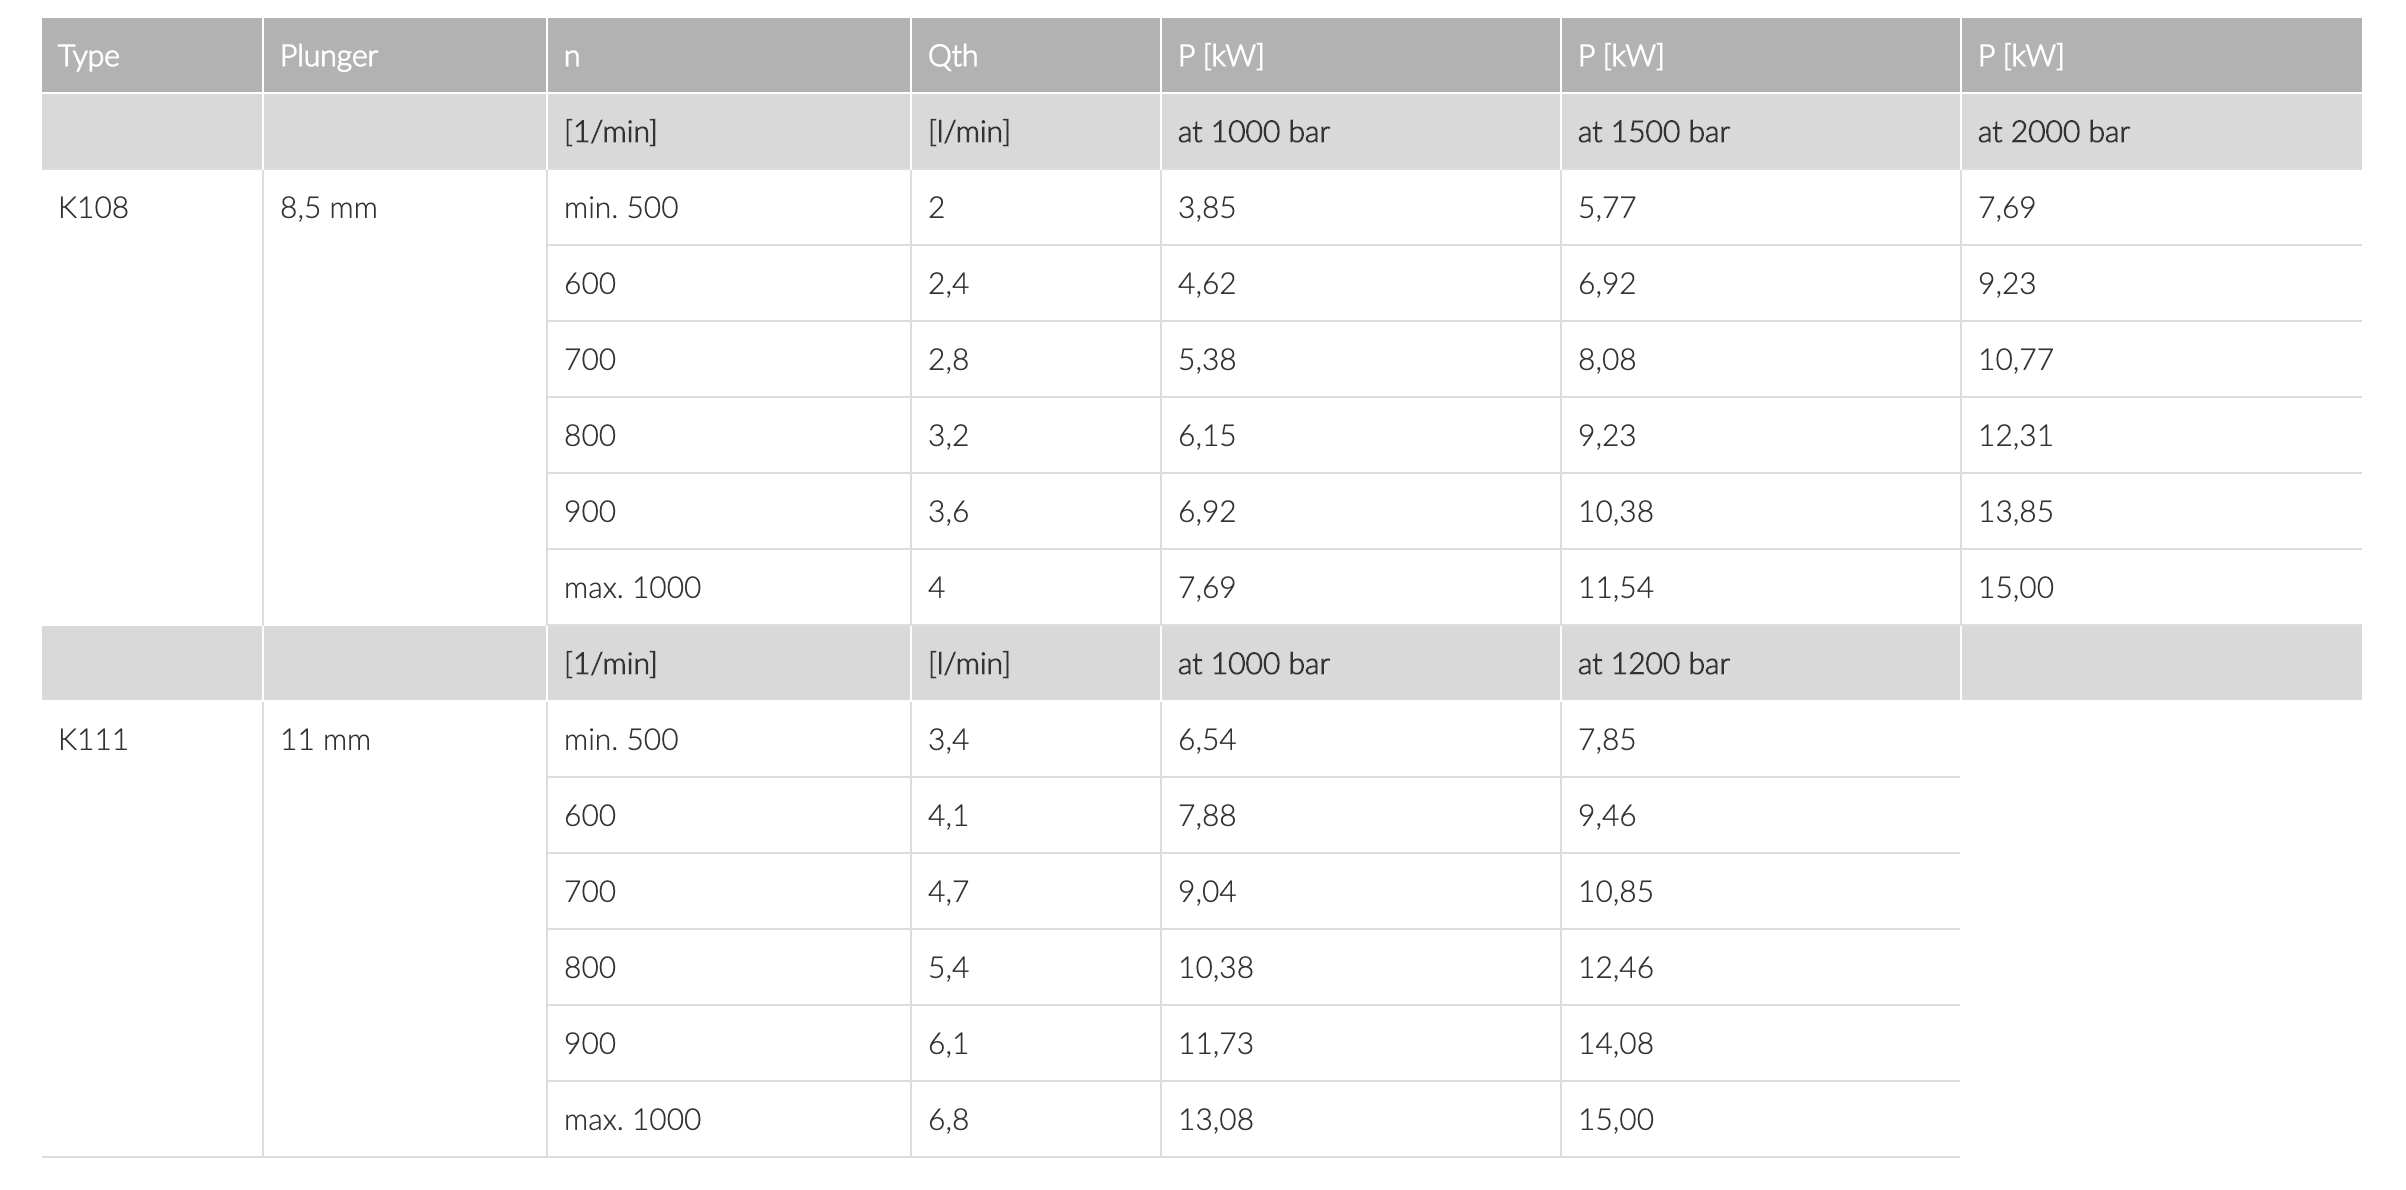This screenshot has height=1190, width=2406.
Task: Click the 'at 1500 bar' subheader
Action: [x=1653, y=132]
